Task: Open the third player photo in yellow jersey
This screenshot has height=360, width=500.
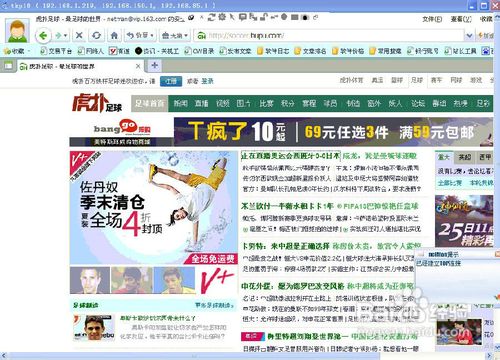Action: pyautogui.click(x=175, y=280)
